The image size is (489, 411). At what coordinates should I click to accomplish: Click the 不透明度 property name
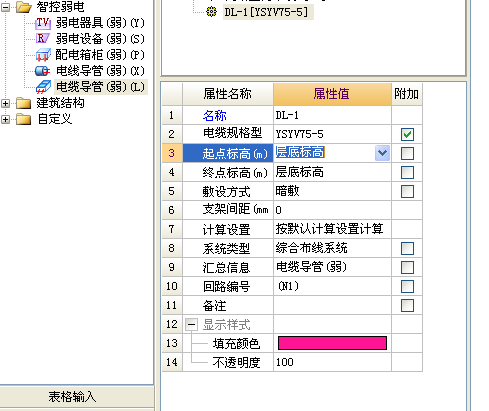236,363
